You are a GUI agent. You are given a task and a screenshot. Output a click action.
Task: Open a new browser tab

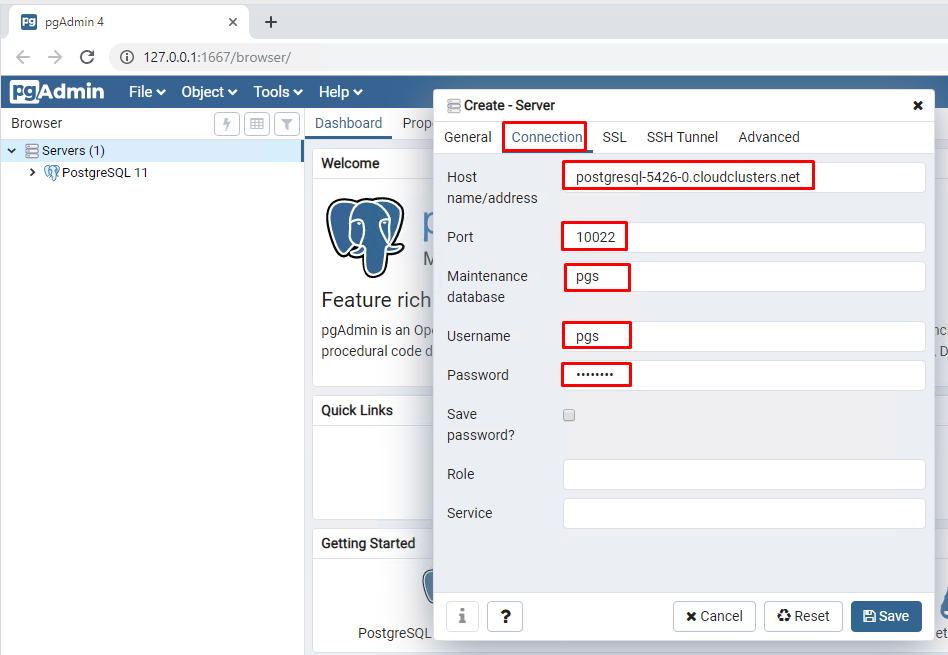tap(270, 22)
